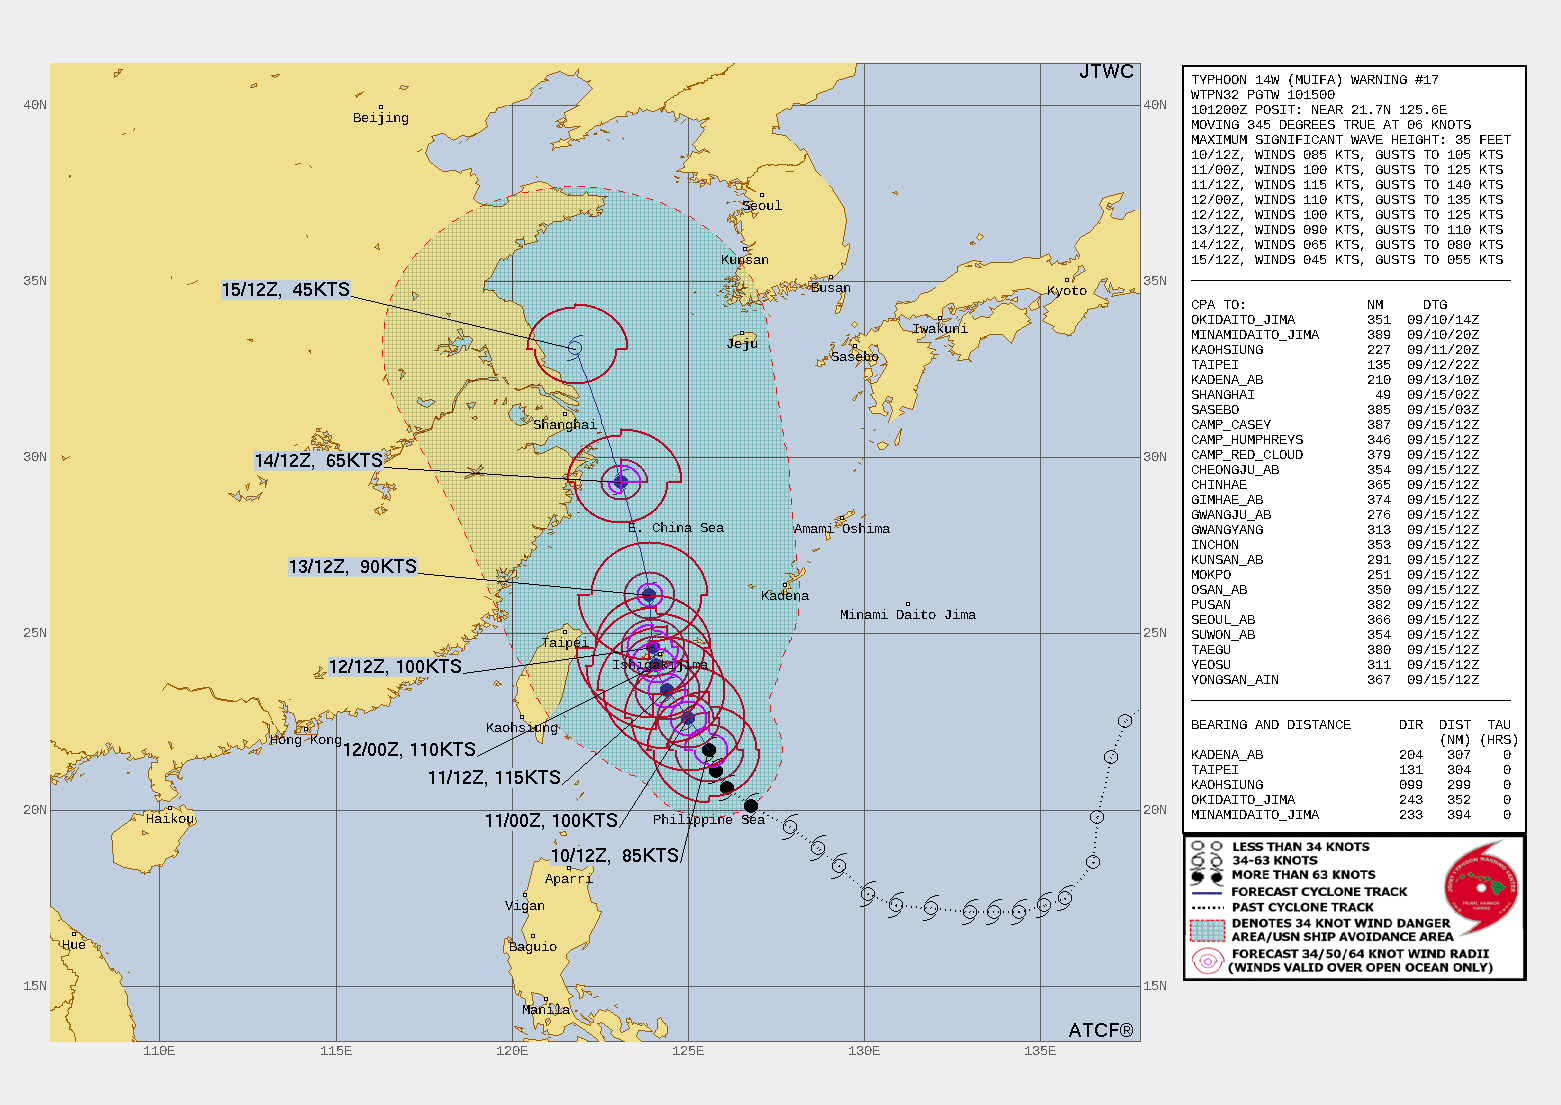Click the 'Minami Daito Jima' map label
1561x1105 pixels.
tap(908, 615)
